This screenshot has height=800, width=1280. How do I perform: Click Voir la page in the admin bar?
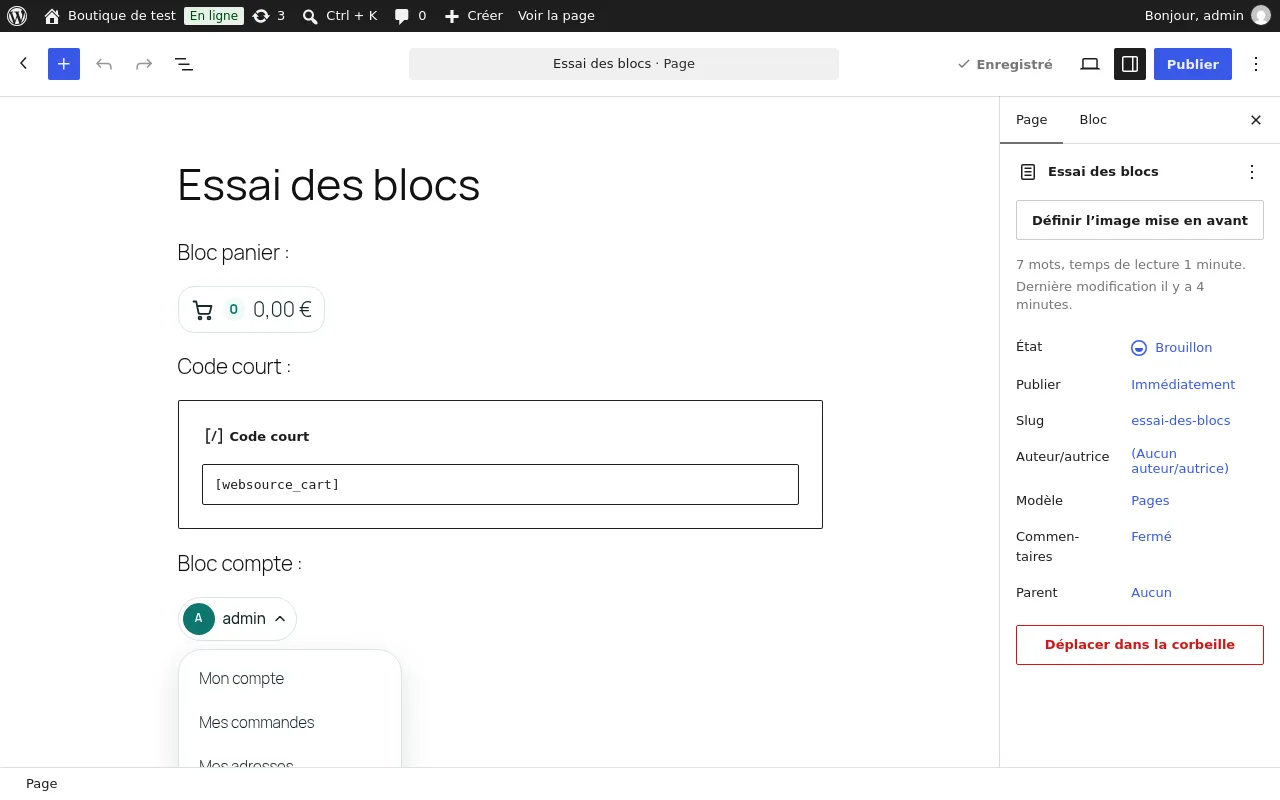coord(556,16)
